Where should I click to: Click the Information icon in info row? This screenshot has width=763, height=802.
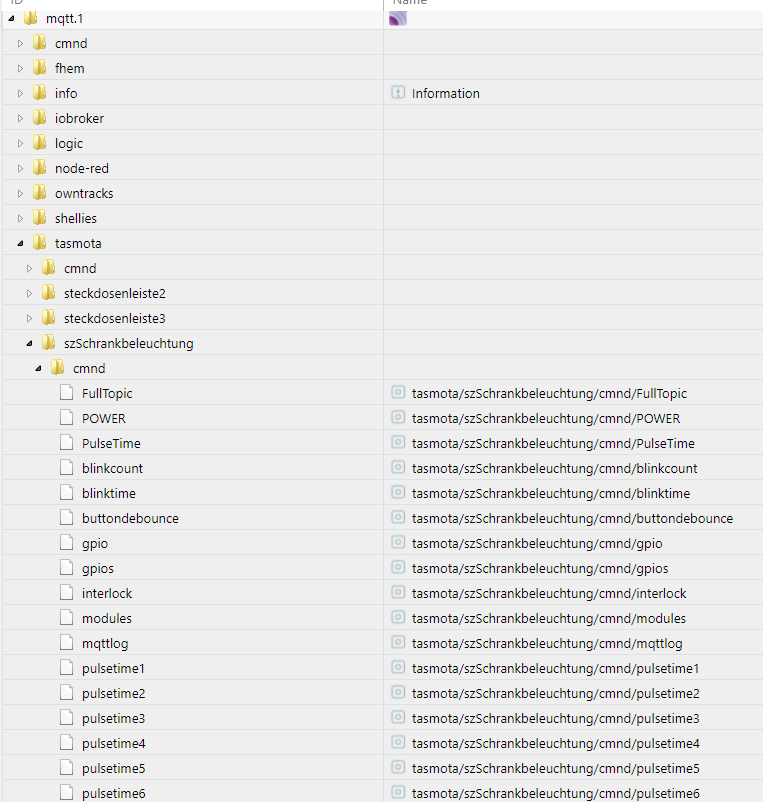click(x=398, y=93)
